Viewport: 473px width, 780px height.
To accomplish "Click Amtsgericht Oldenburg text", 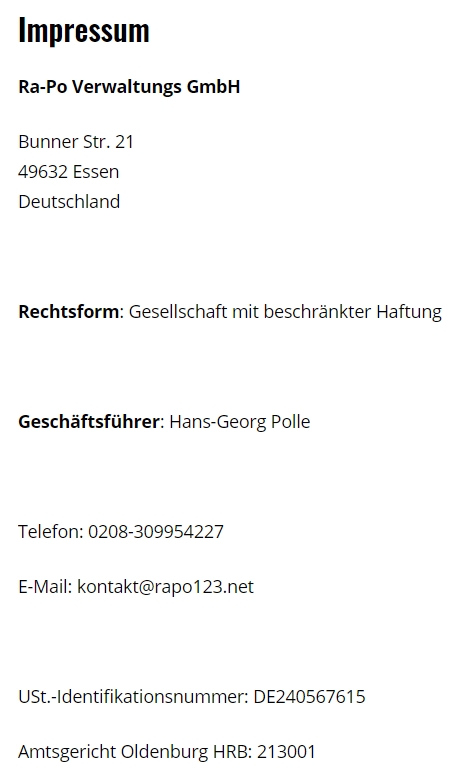I will pyautogui.click(x=113, y=752).
